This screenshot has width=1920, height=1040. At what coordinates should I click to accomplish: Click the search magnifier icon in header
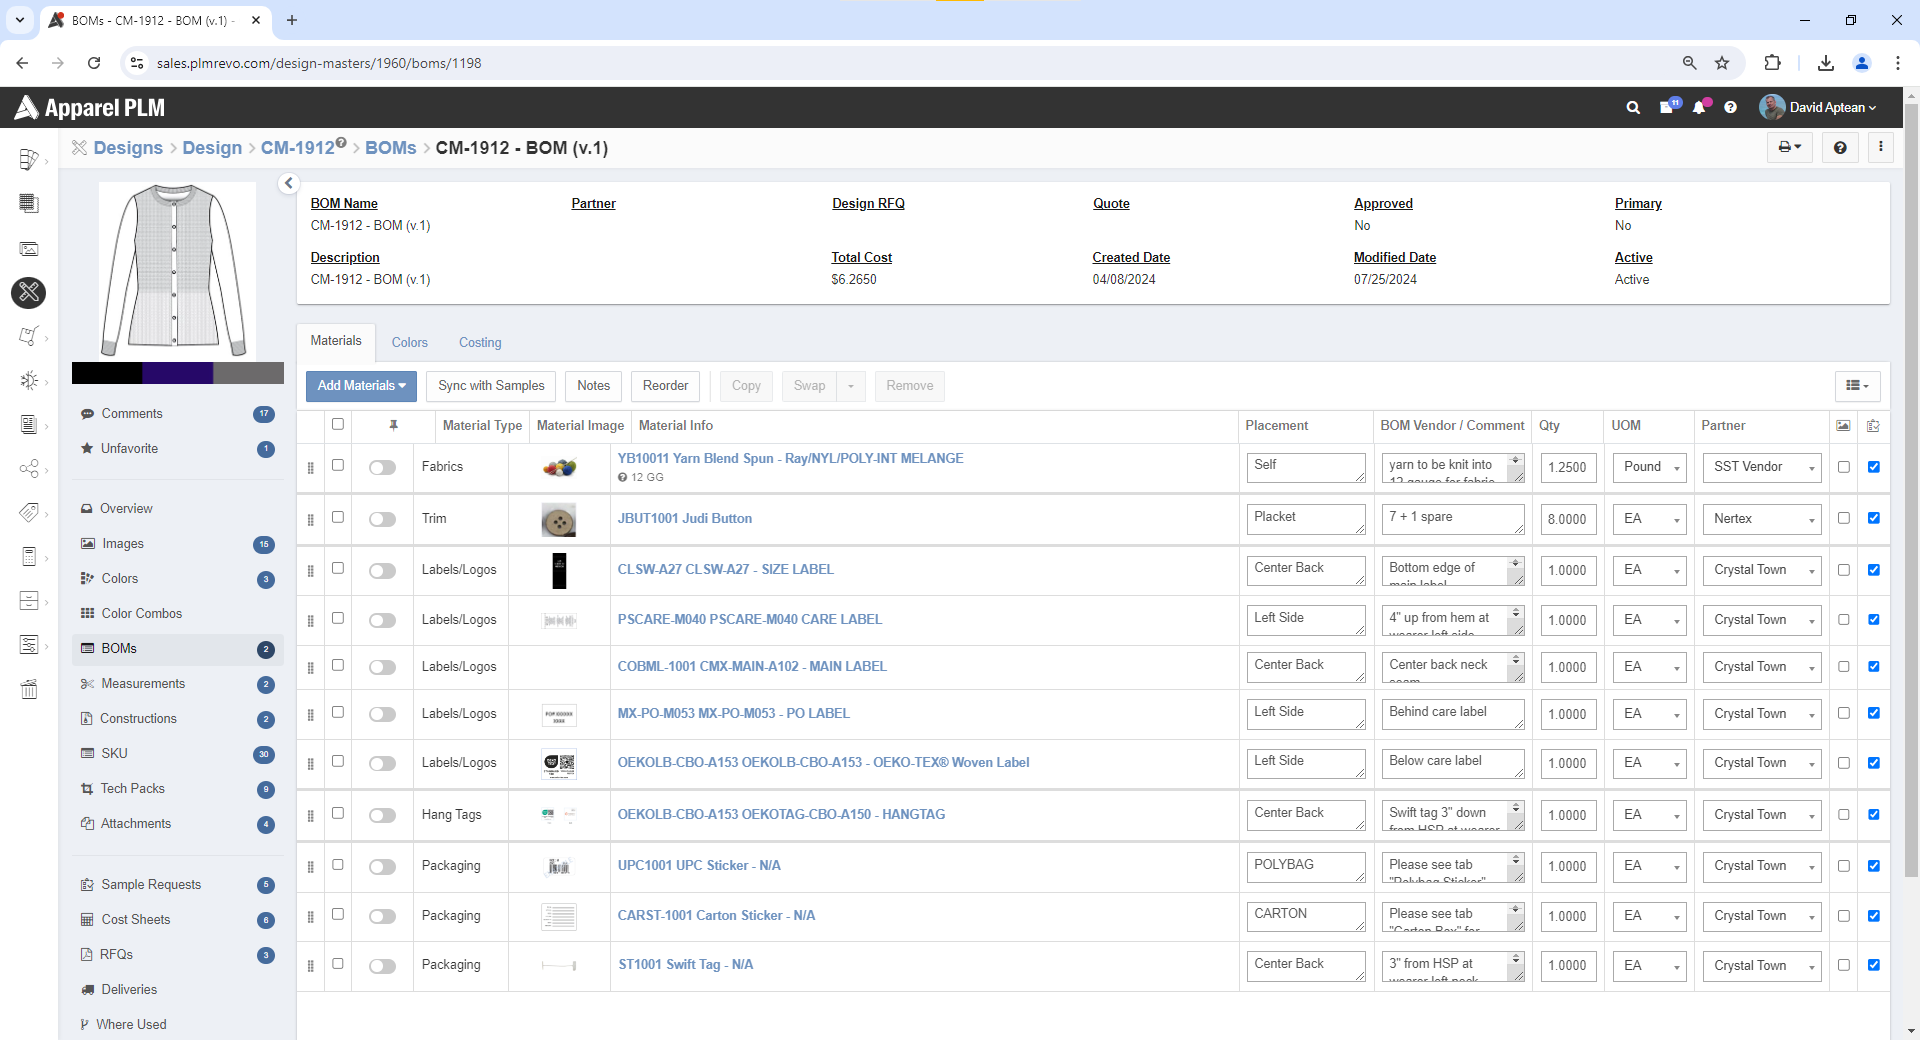1633,108
